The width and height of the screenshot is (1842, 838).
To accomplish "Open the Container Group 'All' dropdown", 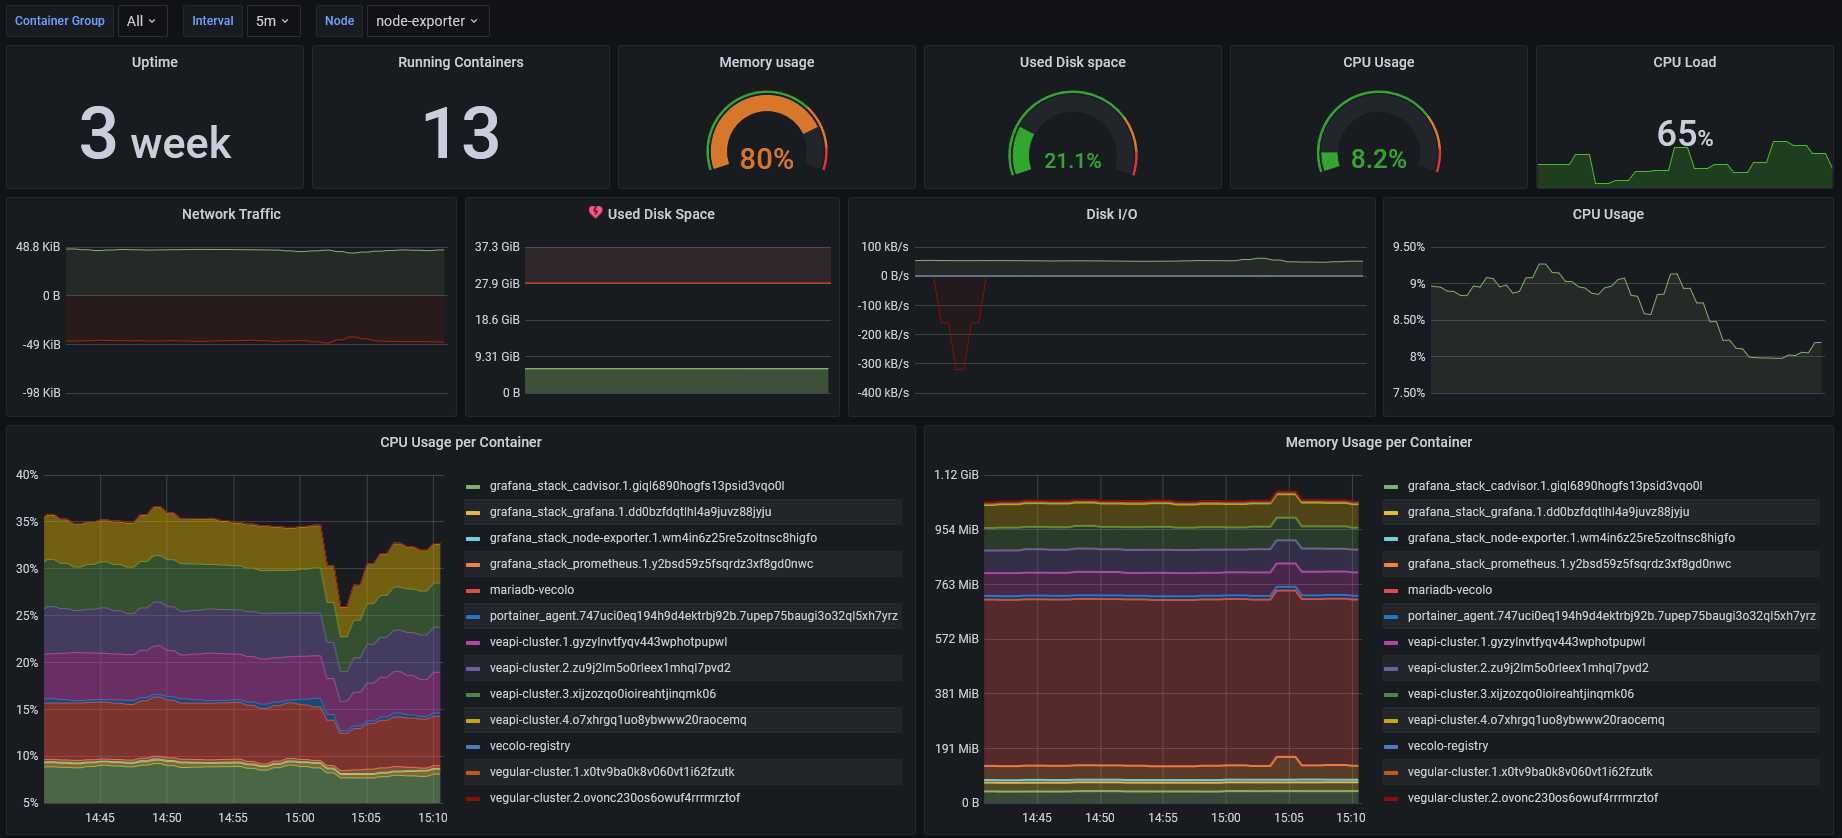I will (141, 21).
